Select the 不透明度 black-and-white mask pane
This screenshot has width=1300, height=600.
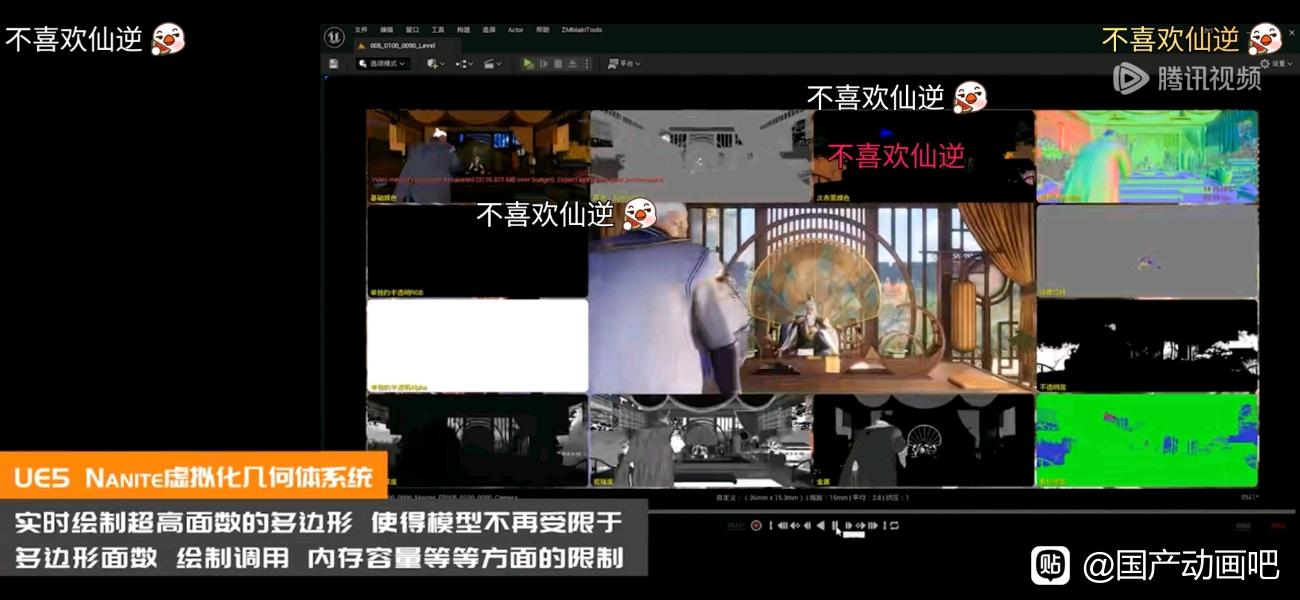click(x=1147, y=346)
